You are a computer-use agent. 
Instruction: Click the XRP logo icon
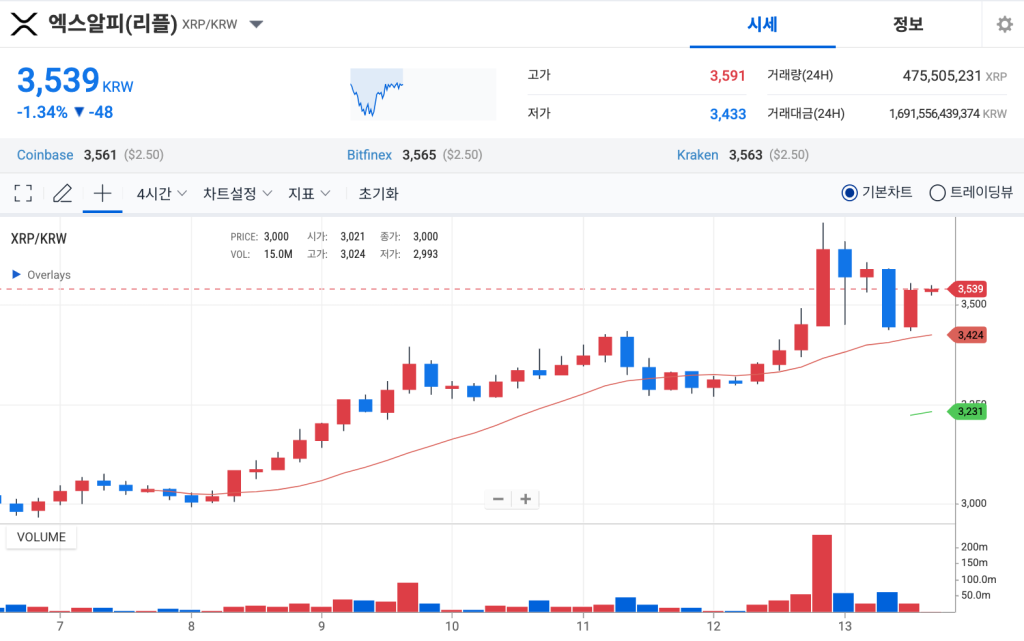click(x=24, y=24)
